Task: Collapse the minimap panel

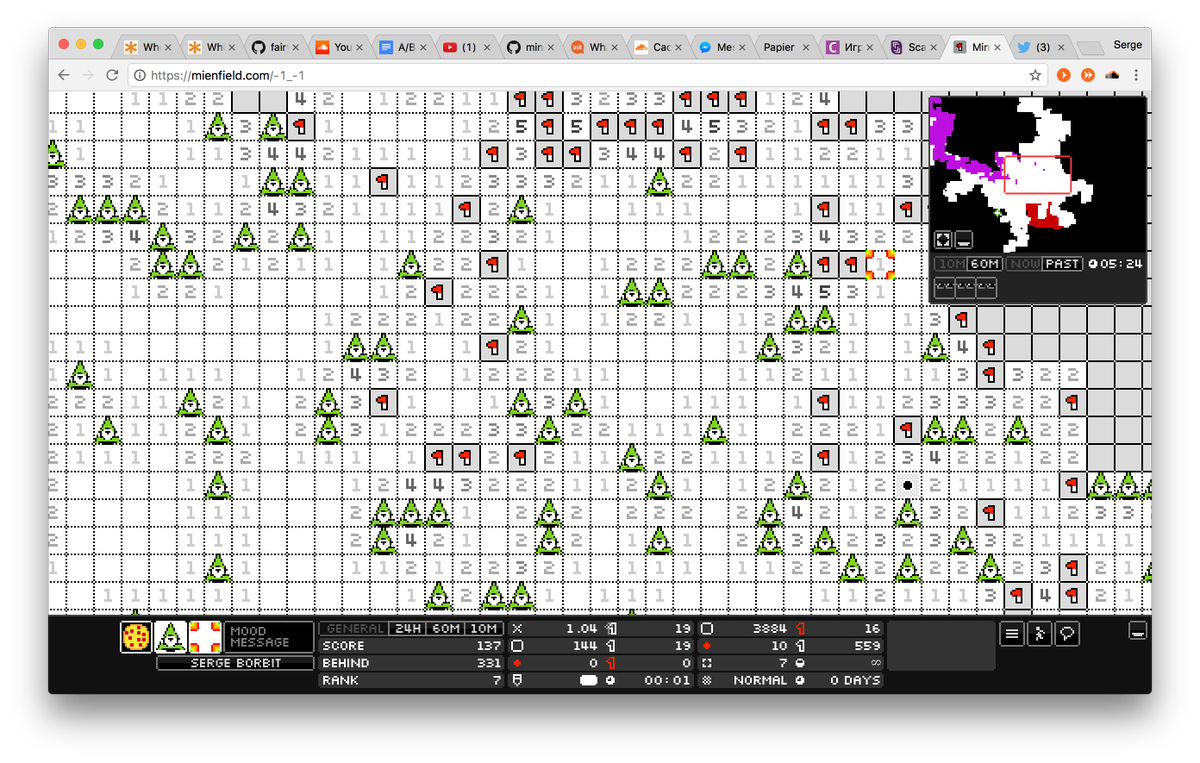Action: 963,240
